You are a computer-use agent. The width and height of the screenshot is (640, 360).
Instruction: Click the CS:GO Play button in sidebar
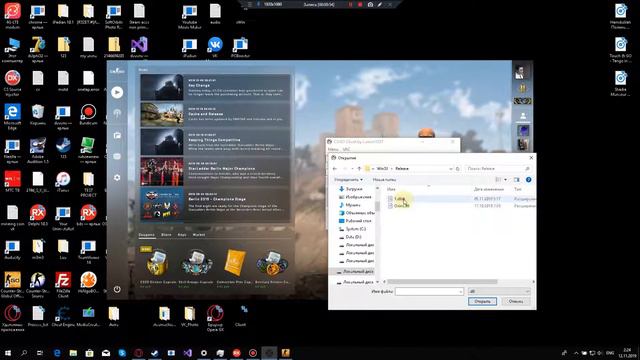[x=117, y=92]
